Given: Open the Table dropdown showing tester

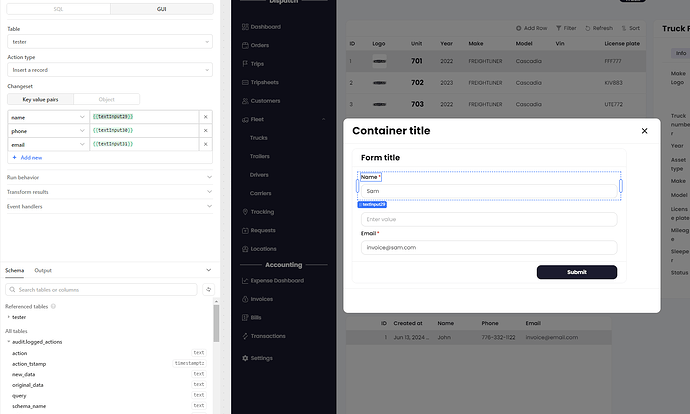Looking at the screenshot, I should [x=109, y=42].
